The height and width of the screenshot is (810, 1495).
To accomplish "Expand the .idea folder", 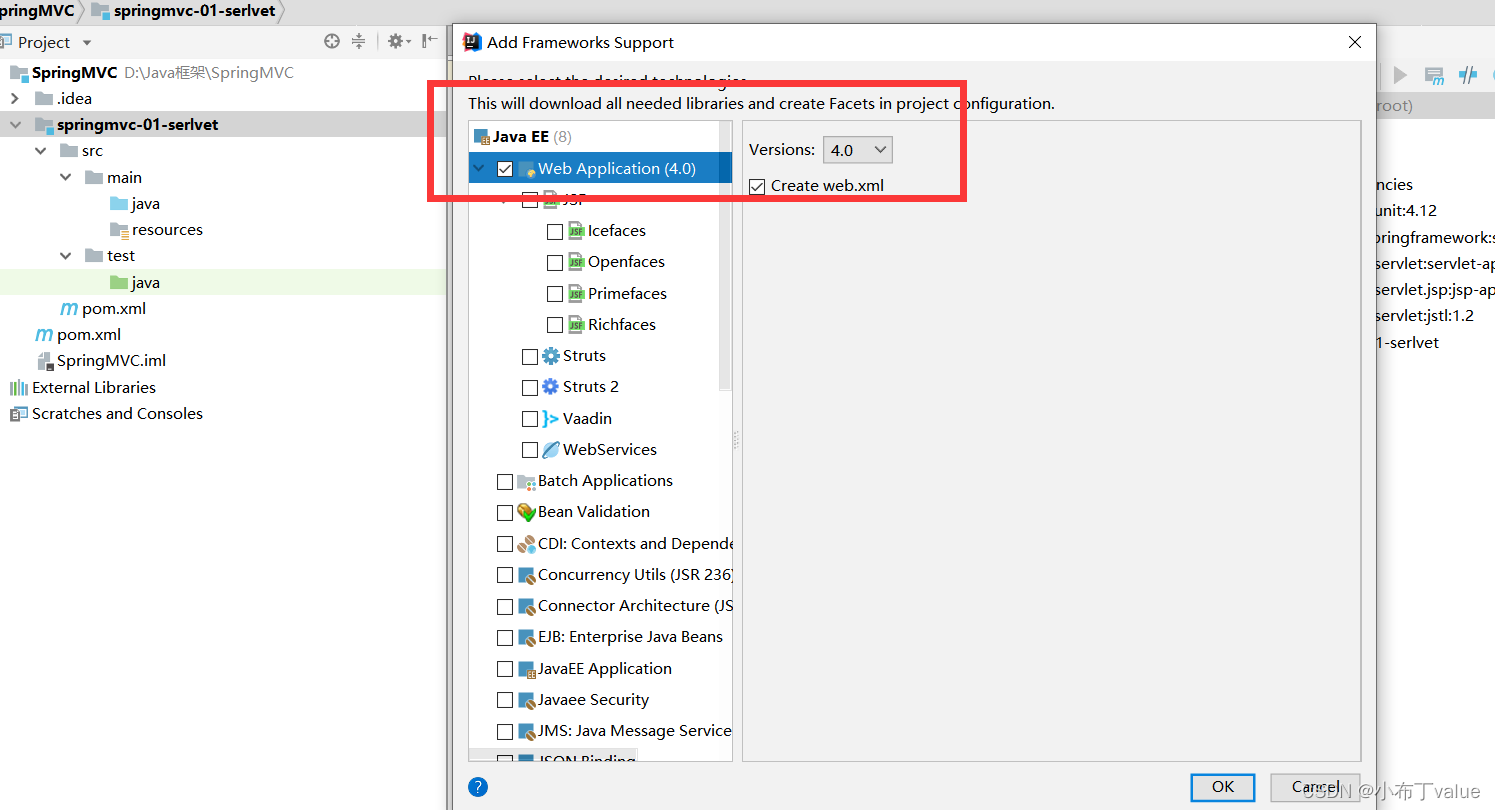I will [15, 98].
